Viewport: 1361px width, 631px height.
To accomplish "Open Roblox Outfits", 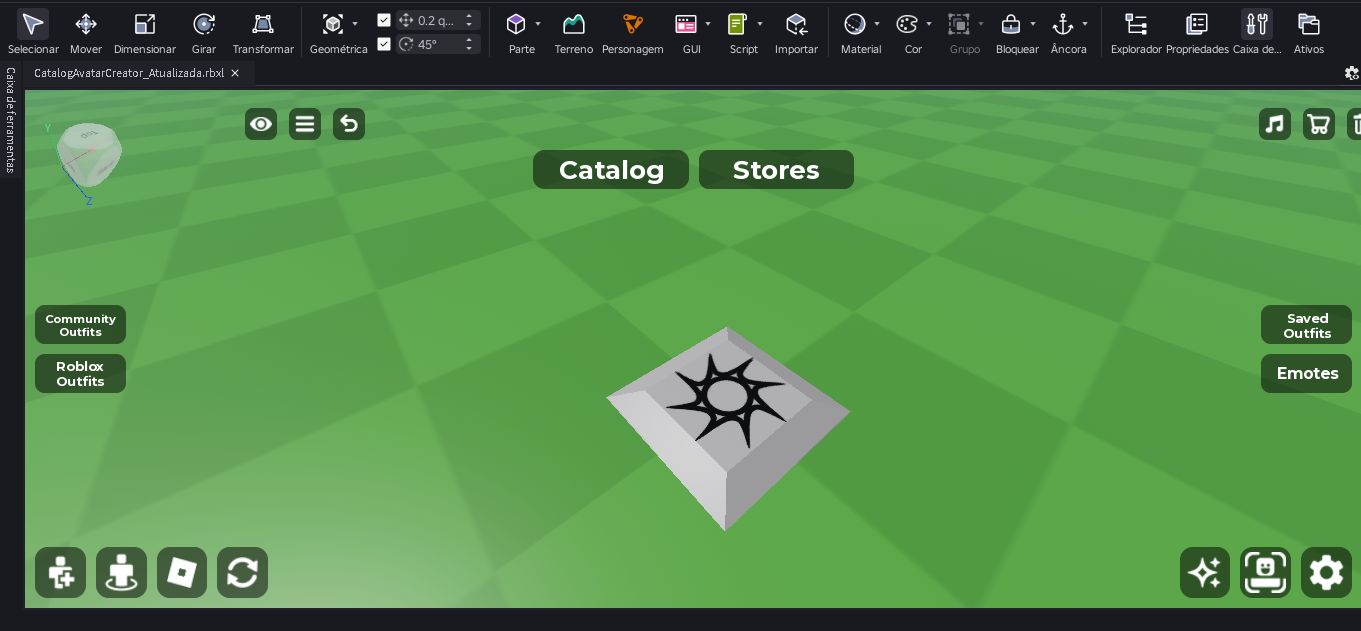I will point(80,373).
